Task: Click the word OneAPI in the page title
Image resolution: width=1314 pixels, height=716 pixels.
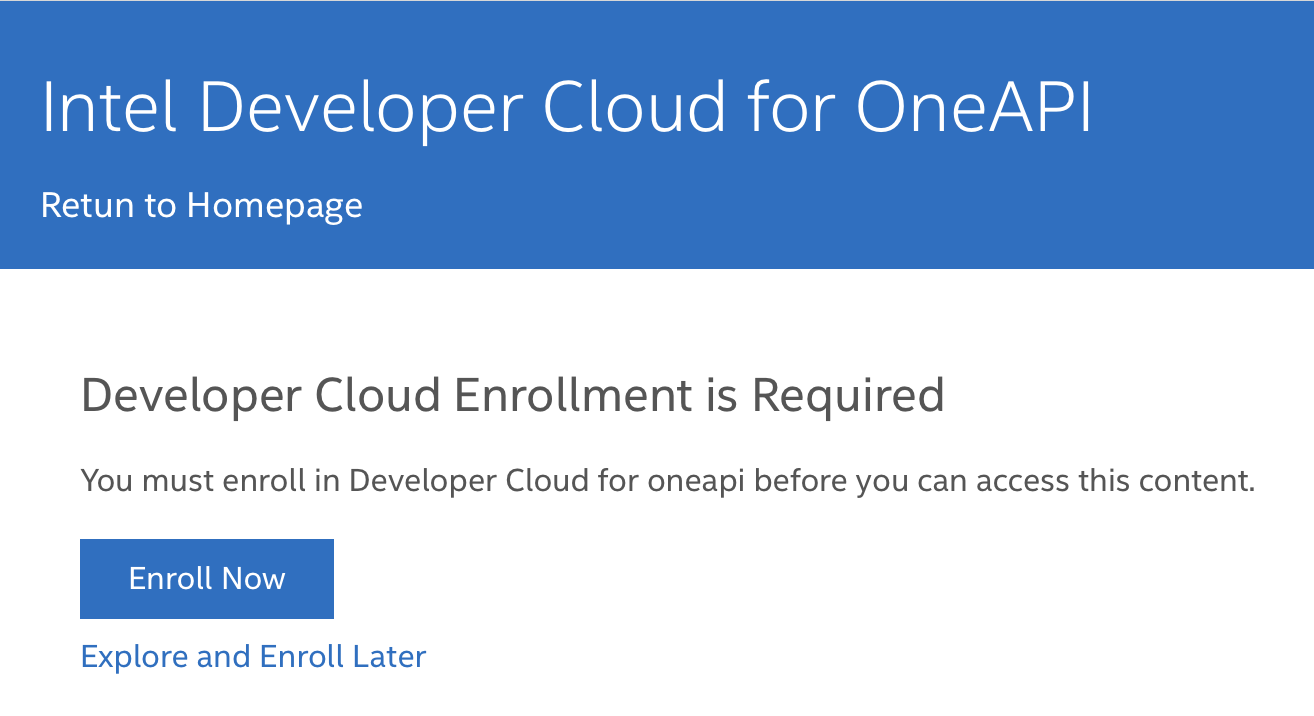Action: click(x=973, y=106)
